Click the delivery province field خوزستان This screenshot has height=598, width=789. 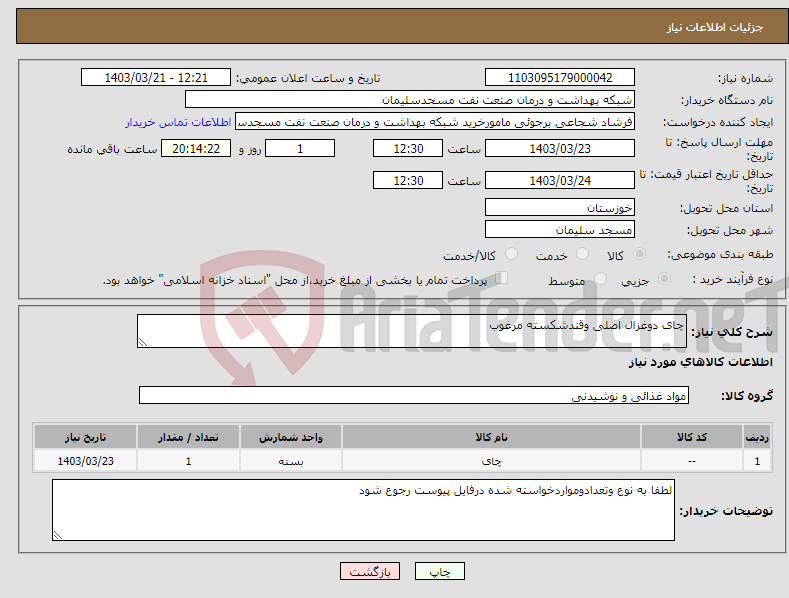point(560,207)
